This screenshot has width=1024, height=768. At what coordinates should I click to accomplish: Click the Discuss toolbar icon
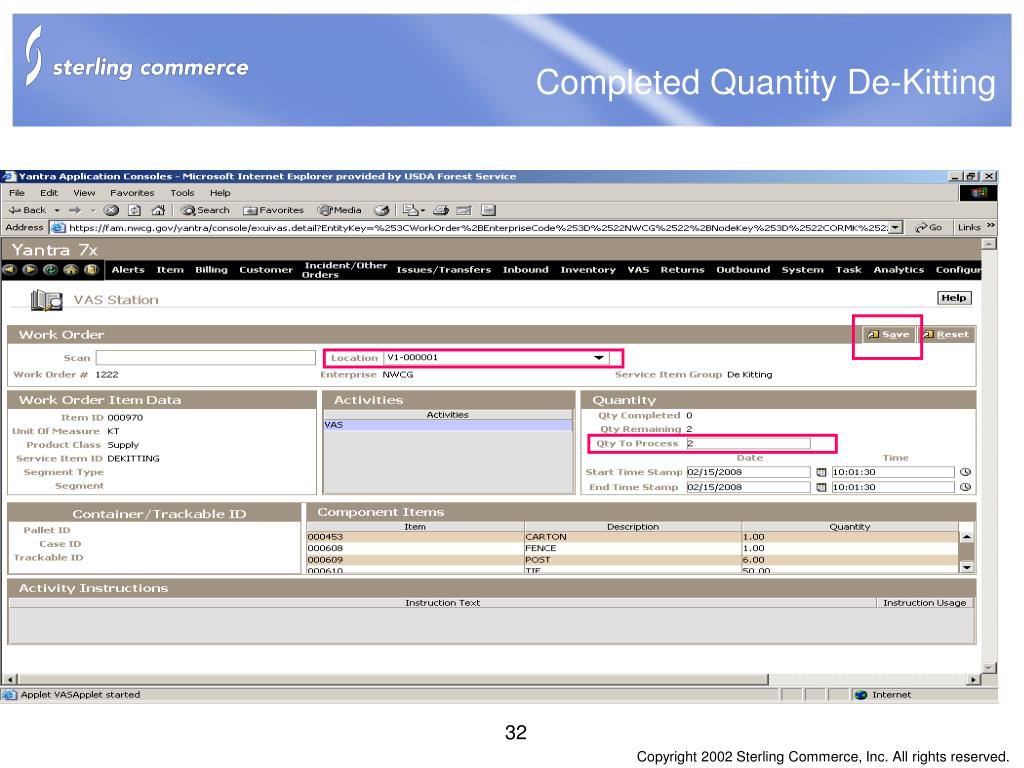pyautogui.click(x=488, y=210)
